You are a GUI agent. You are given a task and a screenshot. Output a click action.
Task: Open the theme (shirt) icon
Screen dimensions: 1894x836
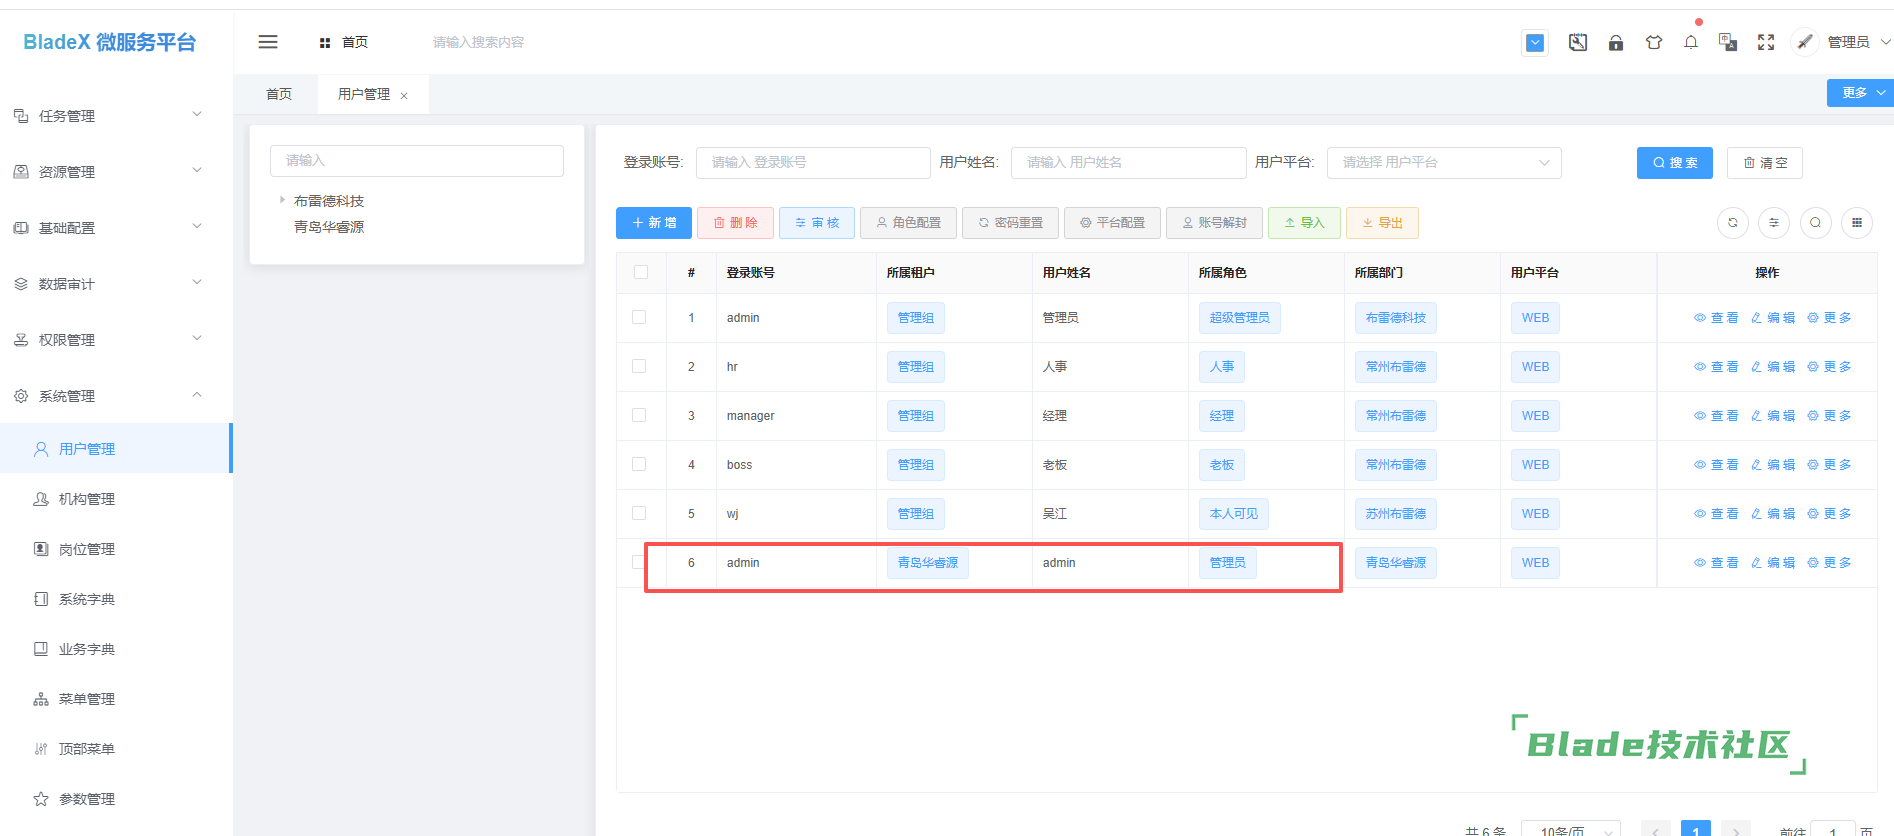coord(1653,43)
